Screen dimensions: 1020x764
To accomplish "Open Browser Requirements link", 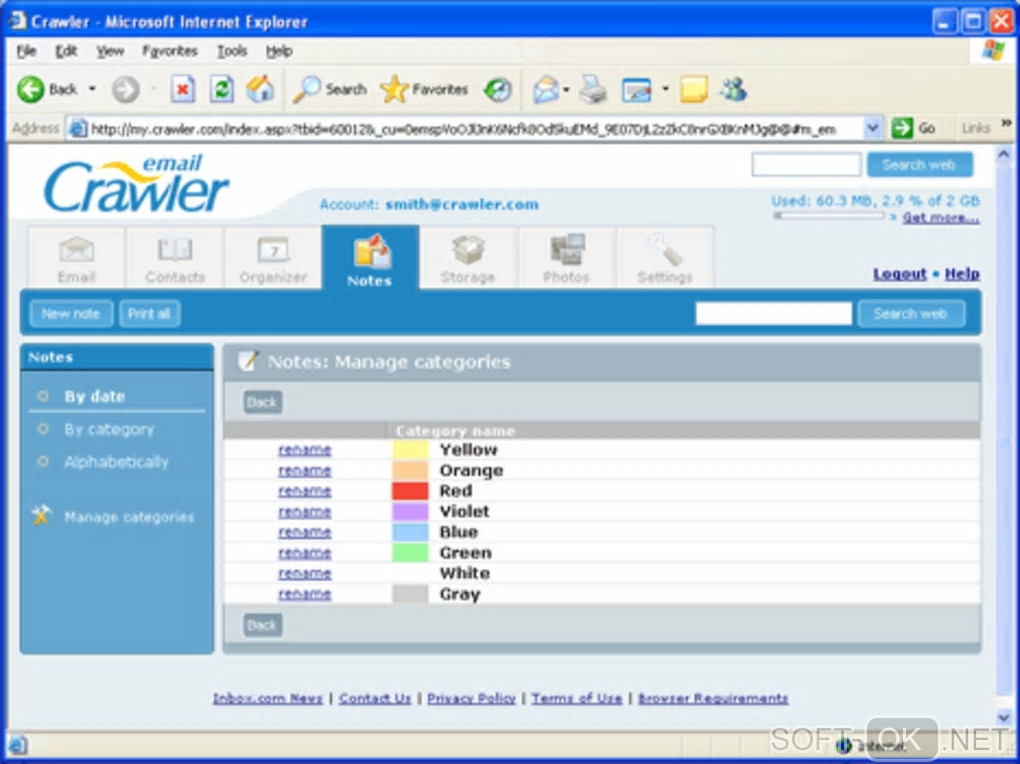I will pyautogui.click(x=712, y=698).
